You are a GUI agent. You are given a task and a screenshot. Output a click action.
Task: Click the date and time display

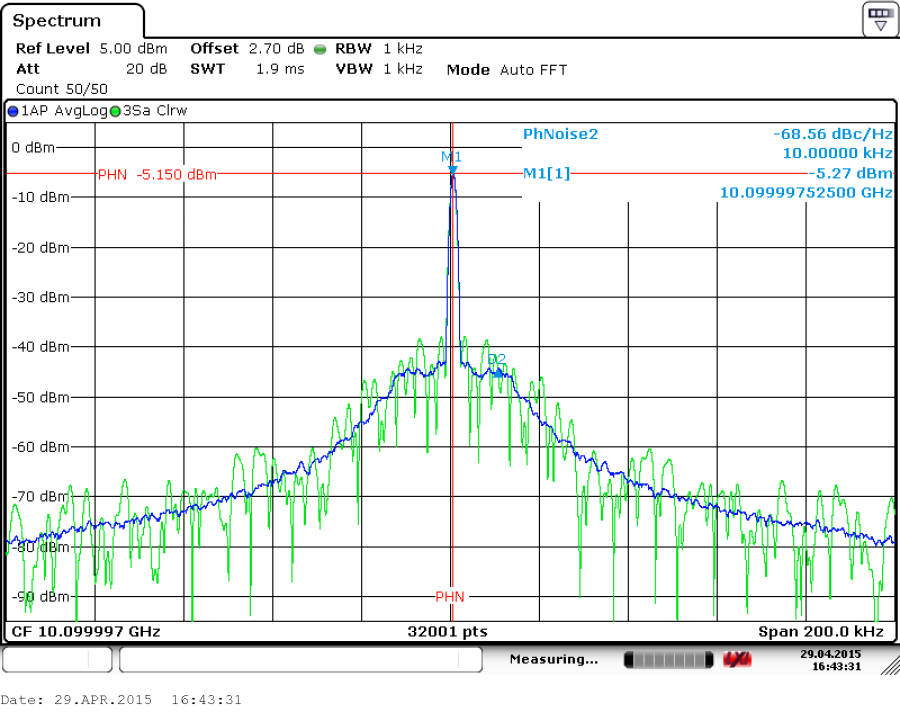point(829,660)
